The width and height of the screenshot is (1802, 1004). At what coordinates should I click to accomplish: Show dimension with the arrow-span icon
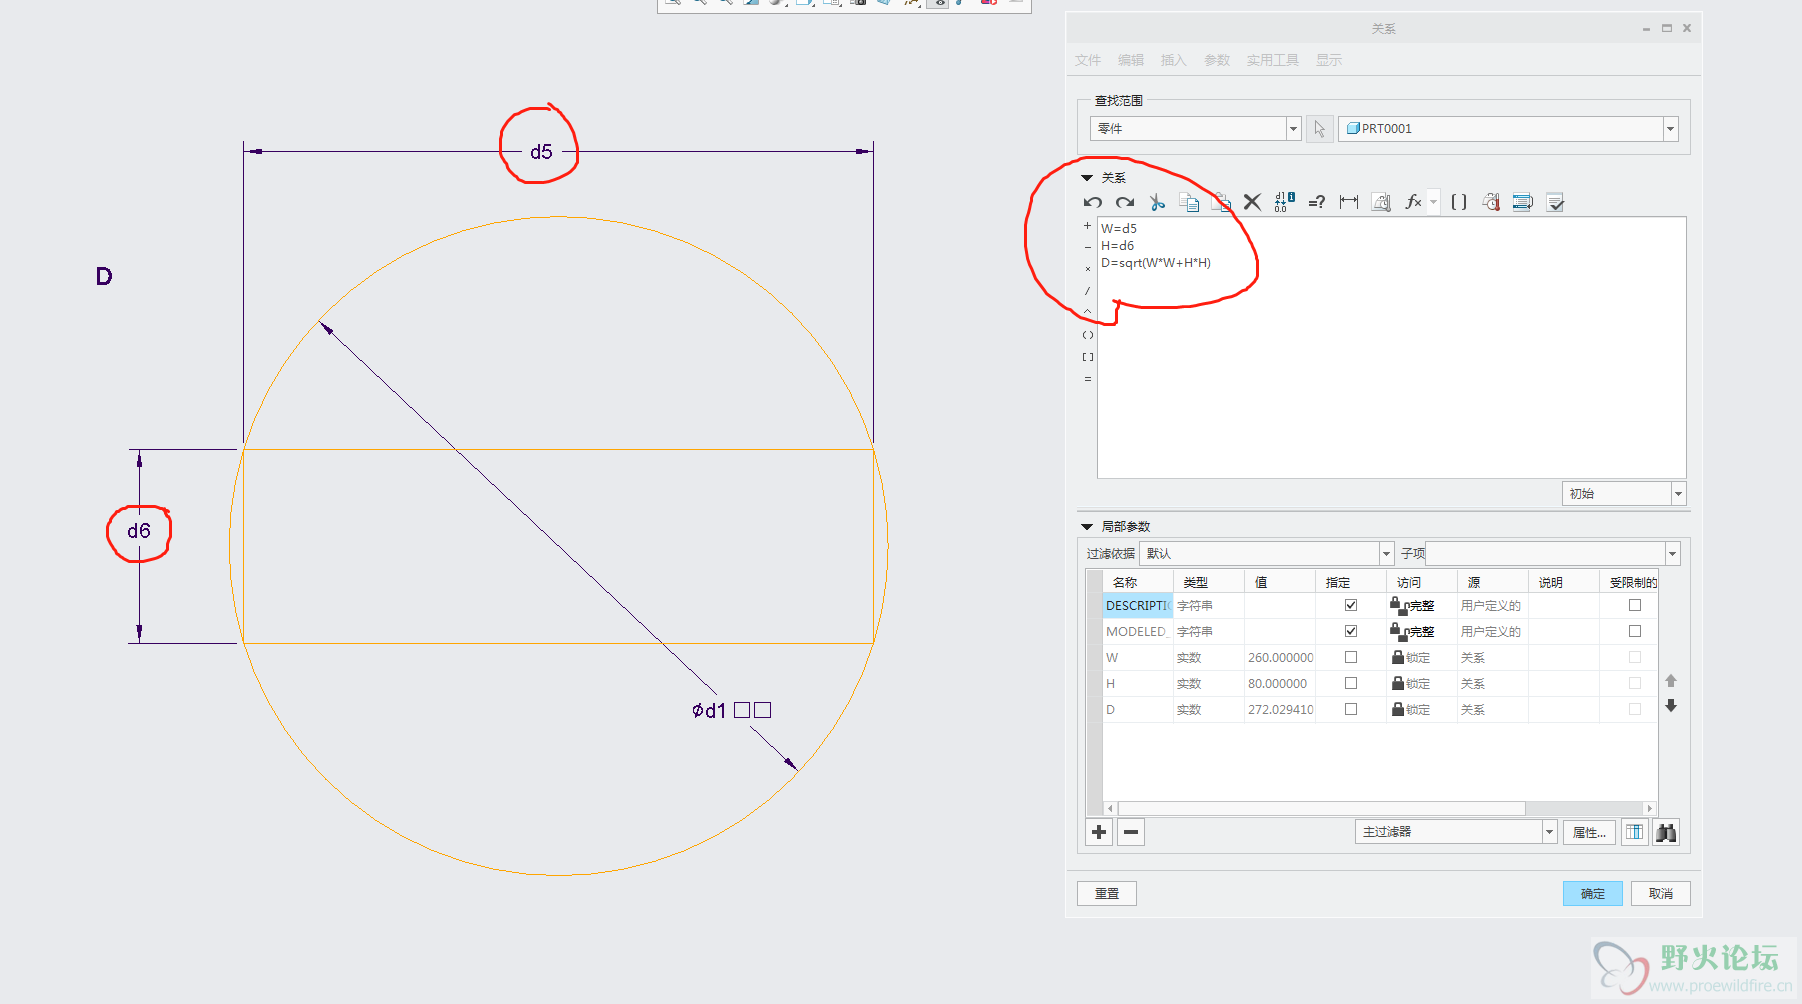click(1349, 202)
